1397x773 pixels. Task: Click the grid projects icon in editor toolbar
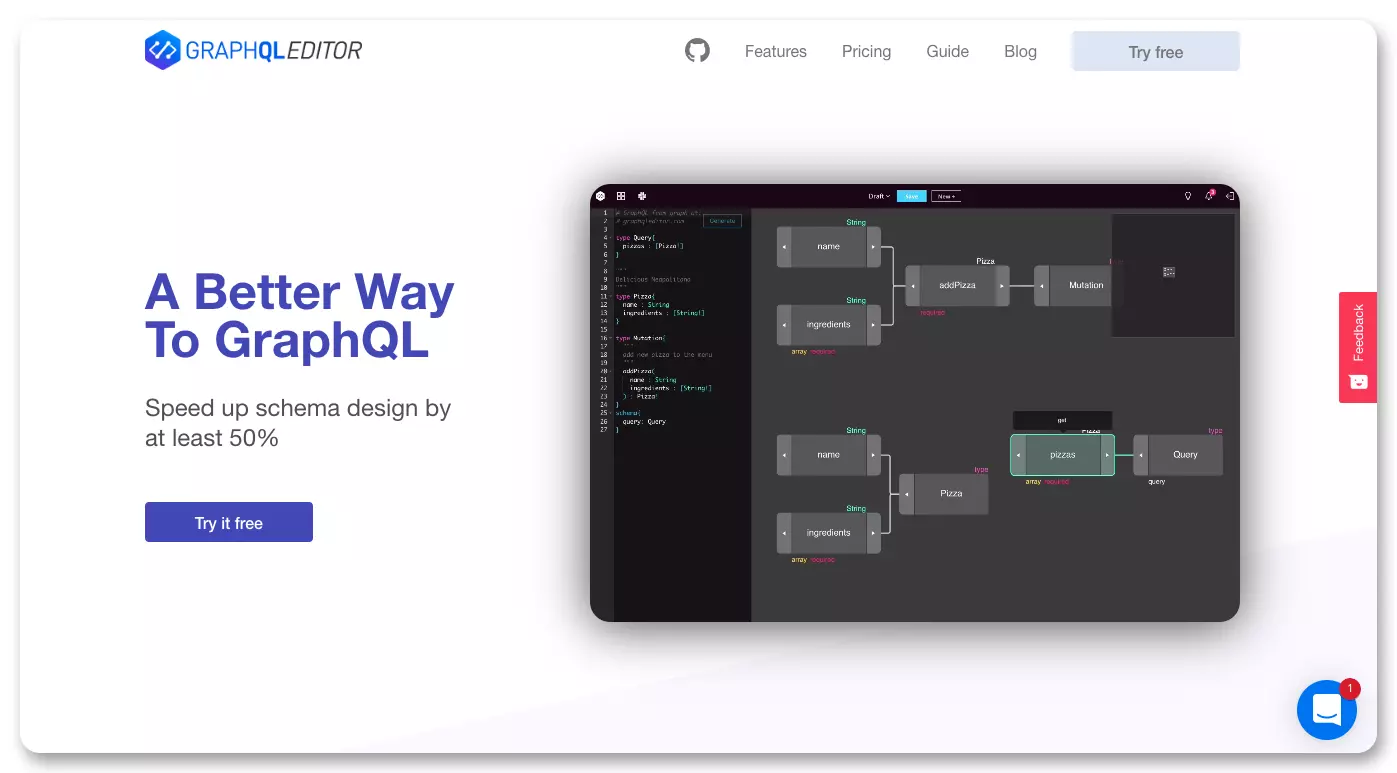click(x=621, y=196)
